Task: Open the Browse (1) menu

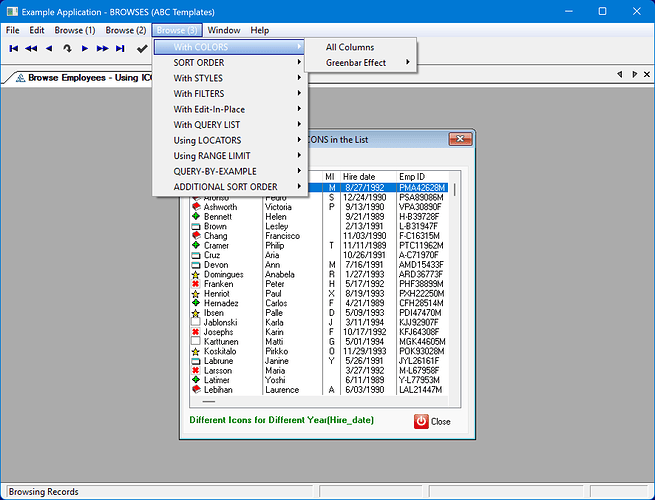Action: point(75,30)
